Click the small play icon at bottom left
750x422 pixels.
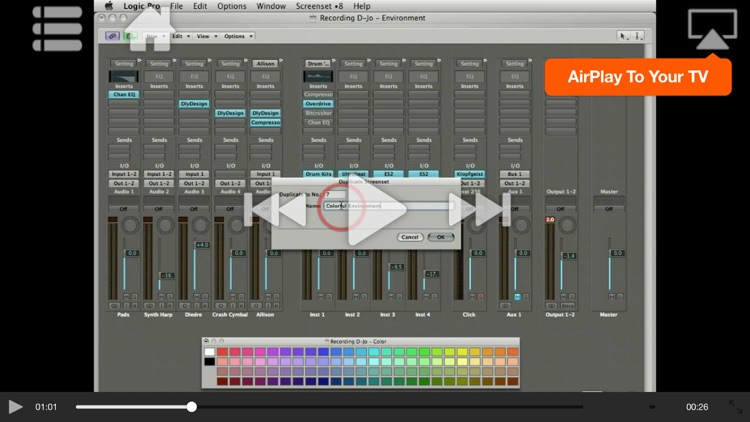[15, 407]
